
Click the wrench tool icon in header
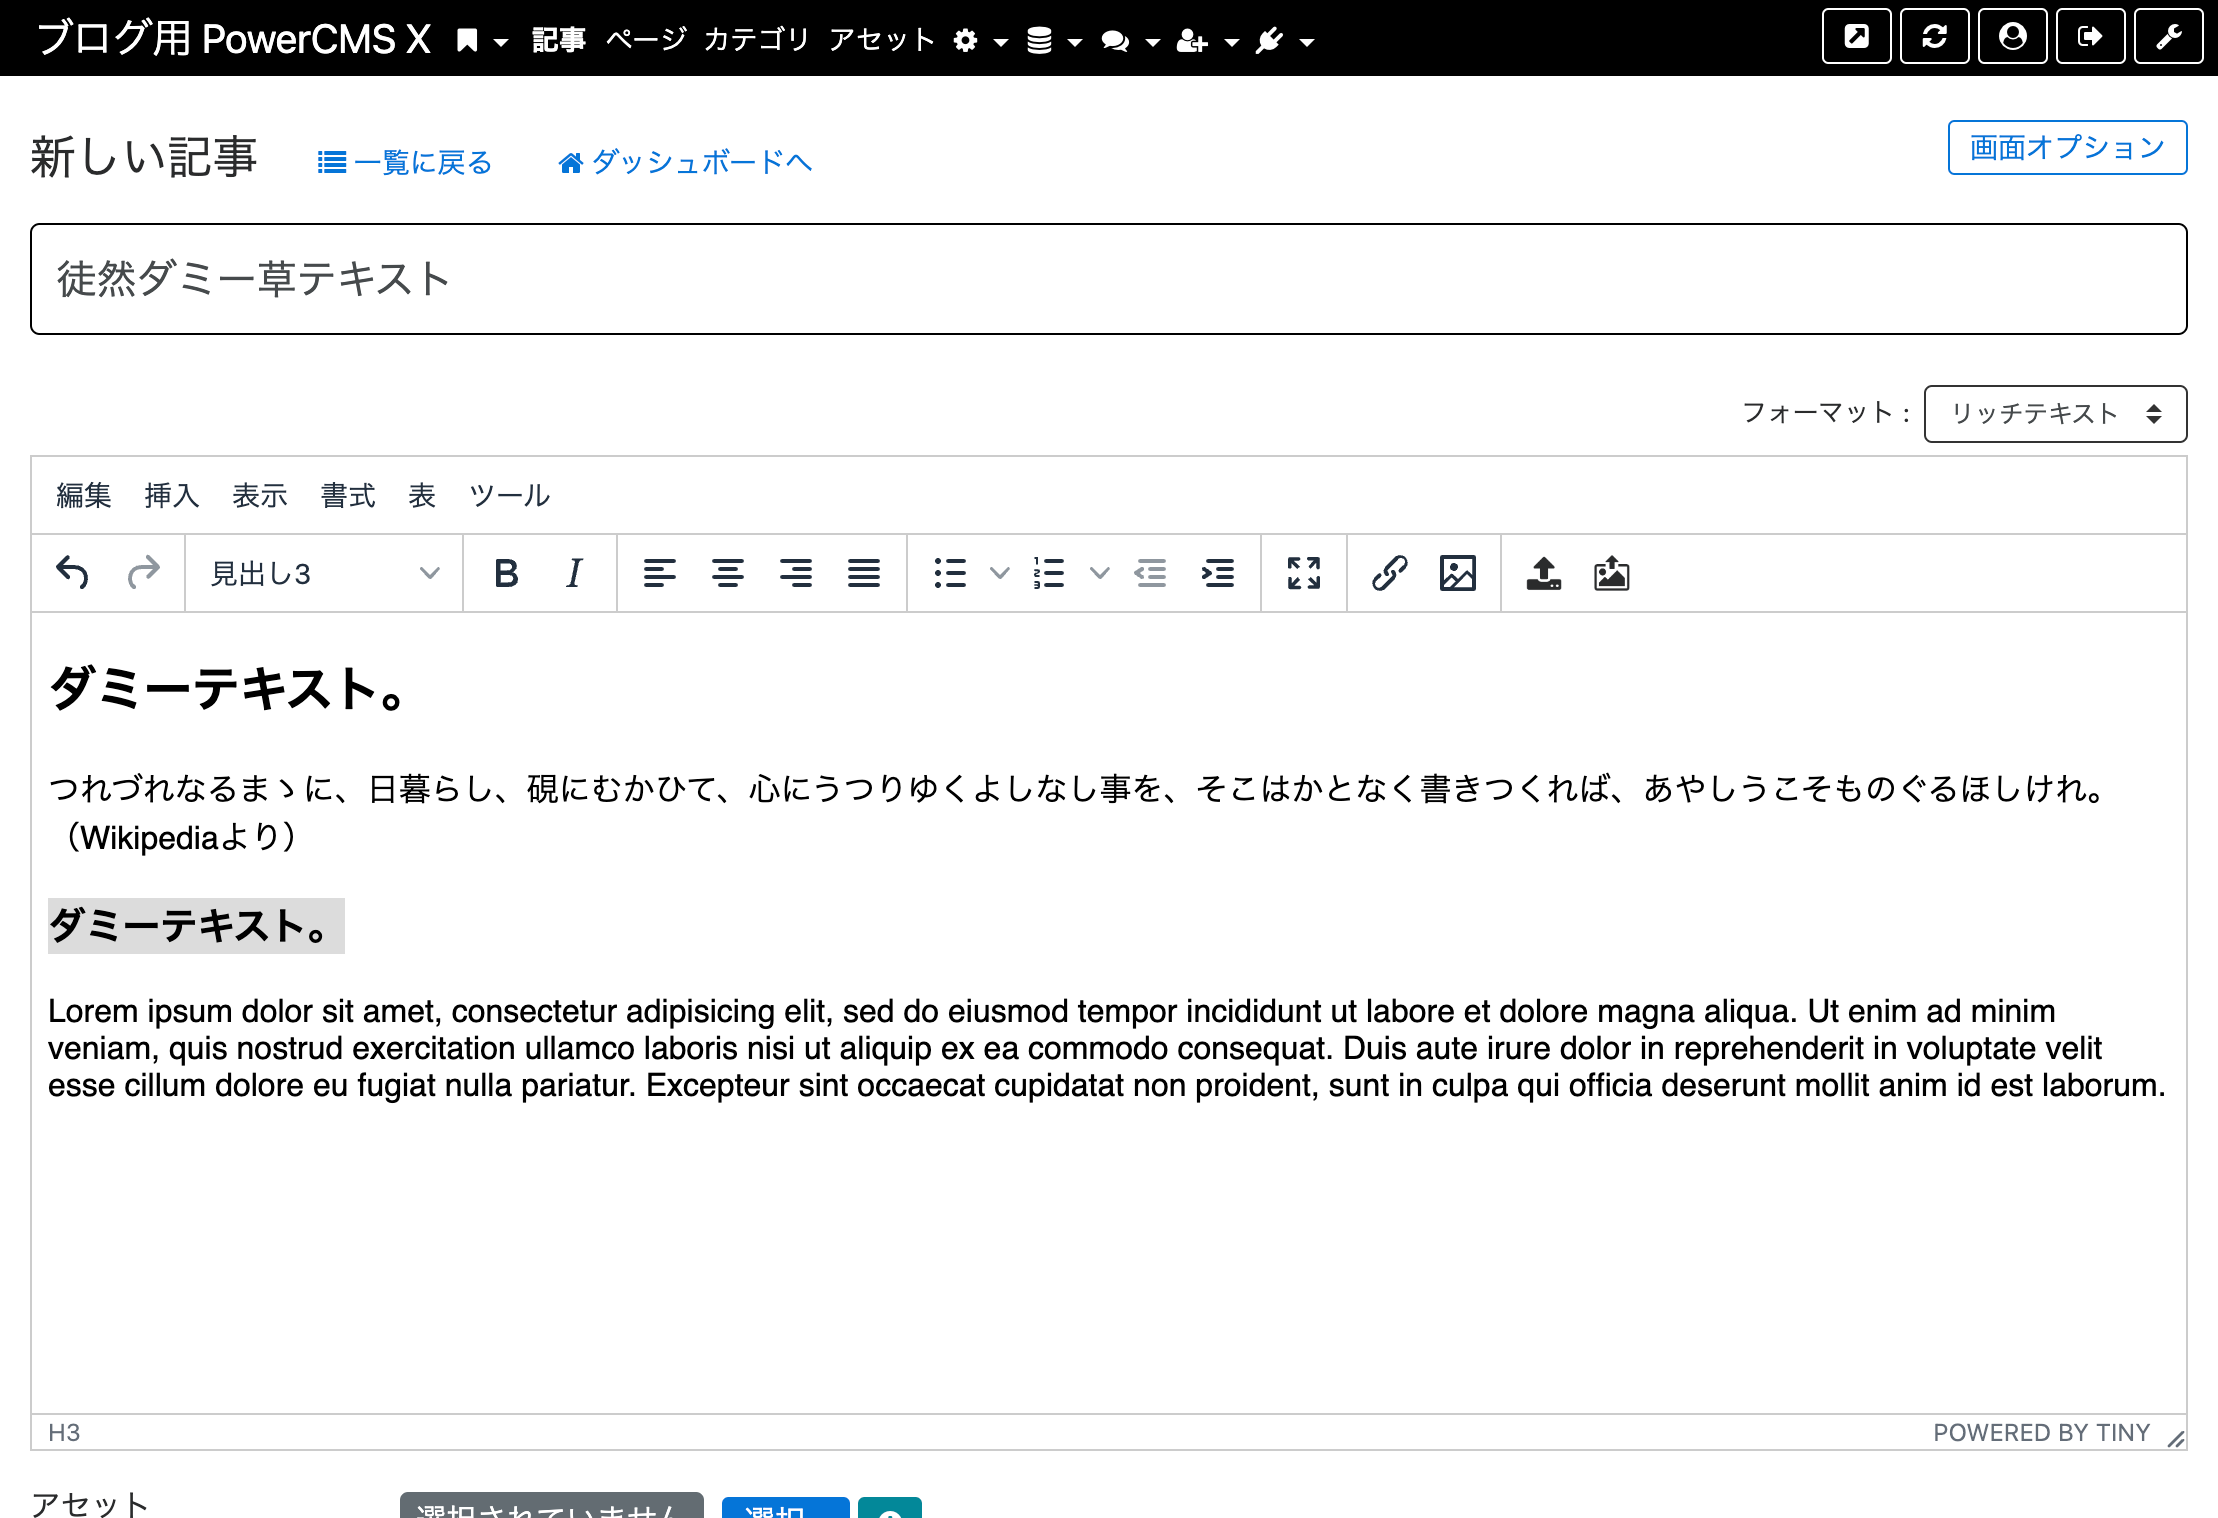[x=2169, y=37]
